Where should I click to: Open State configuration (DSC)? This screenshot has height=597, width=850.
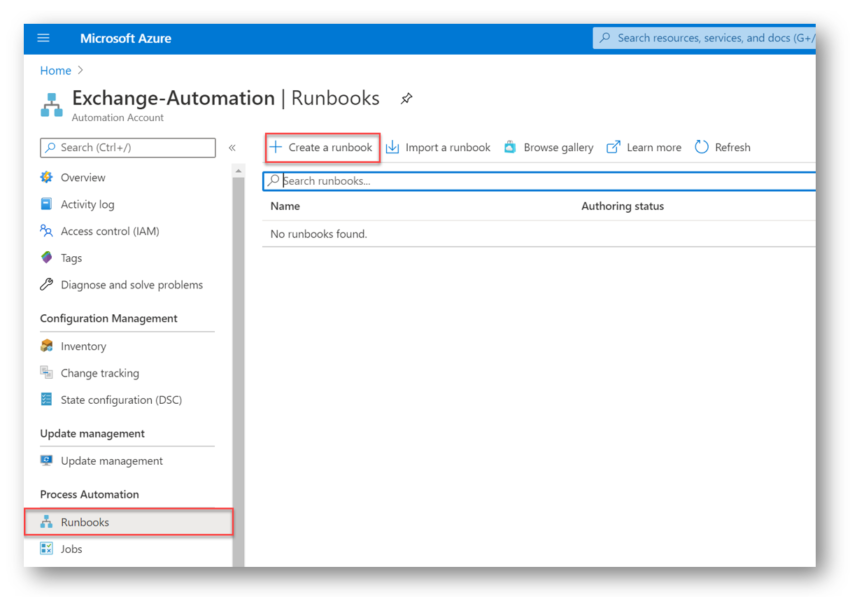click(x=121, y=400)
